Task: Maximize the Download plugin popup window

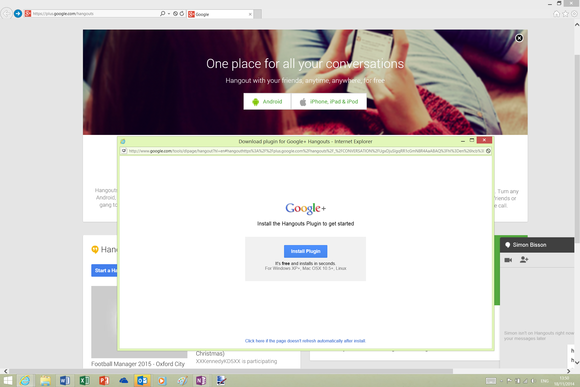Action: 472,141
